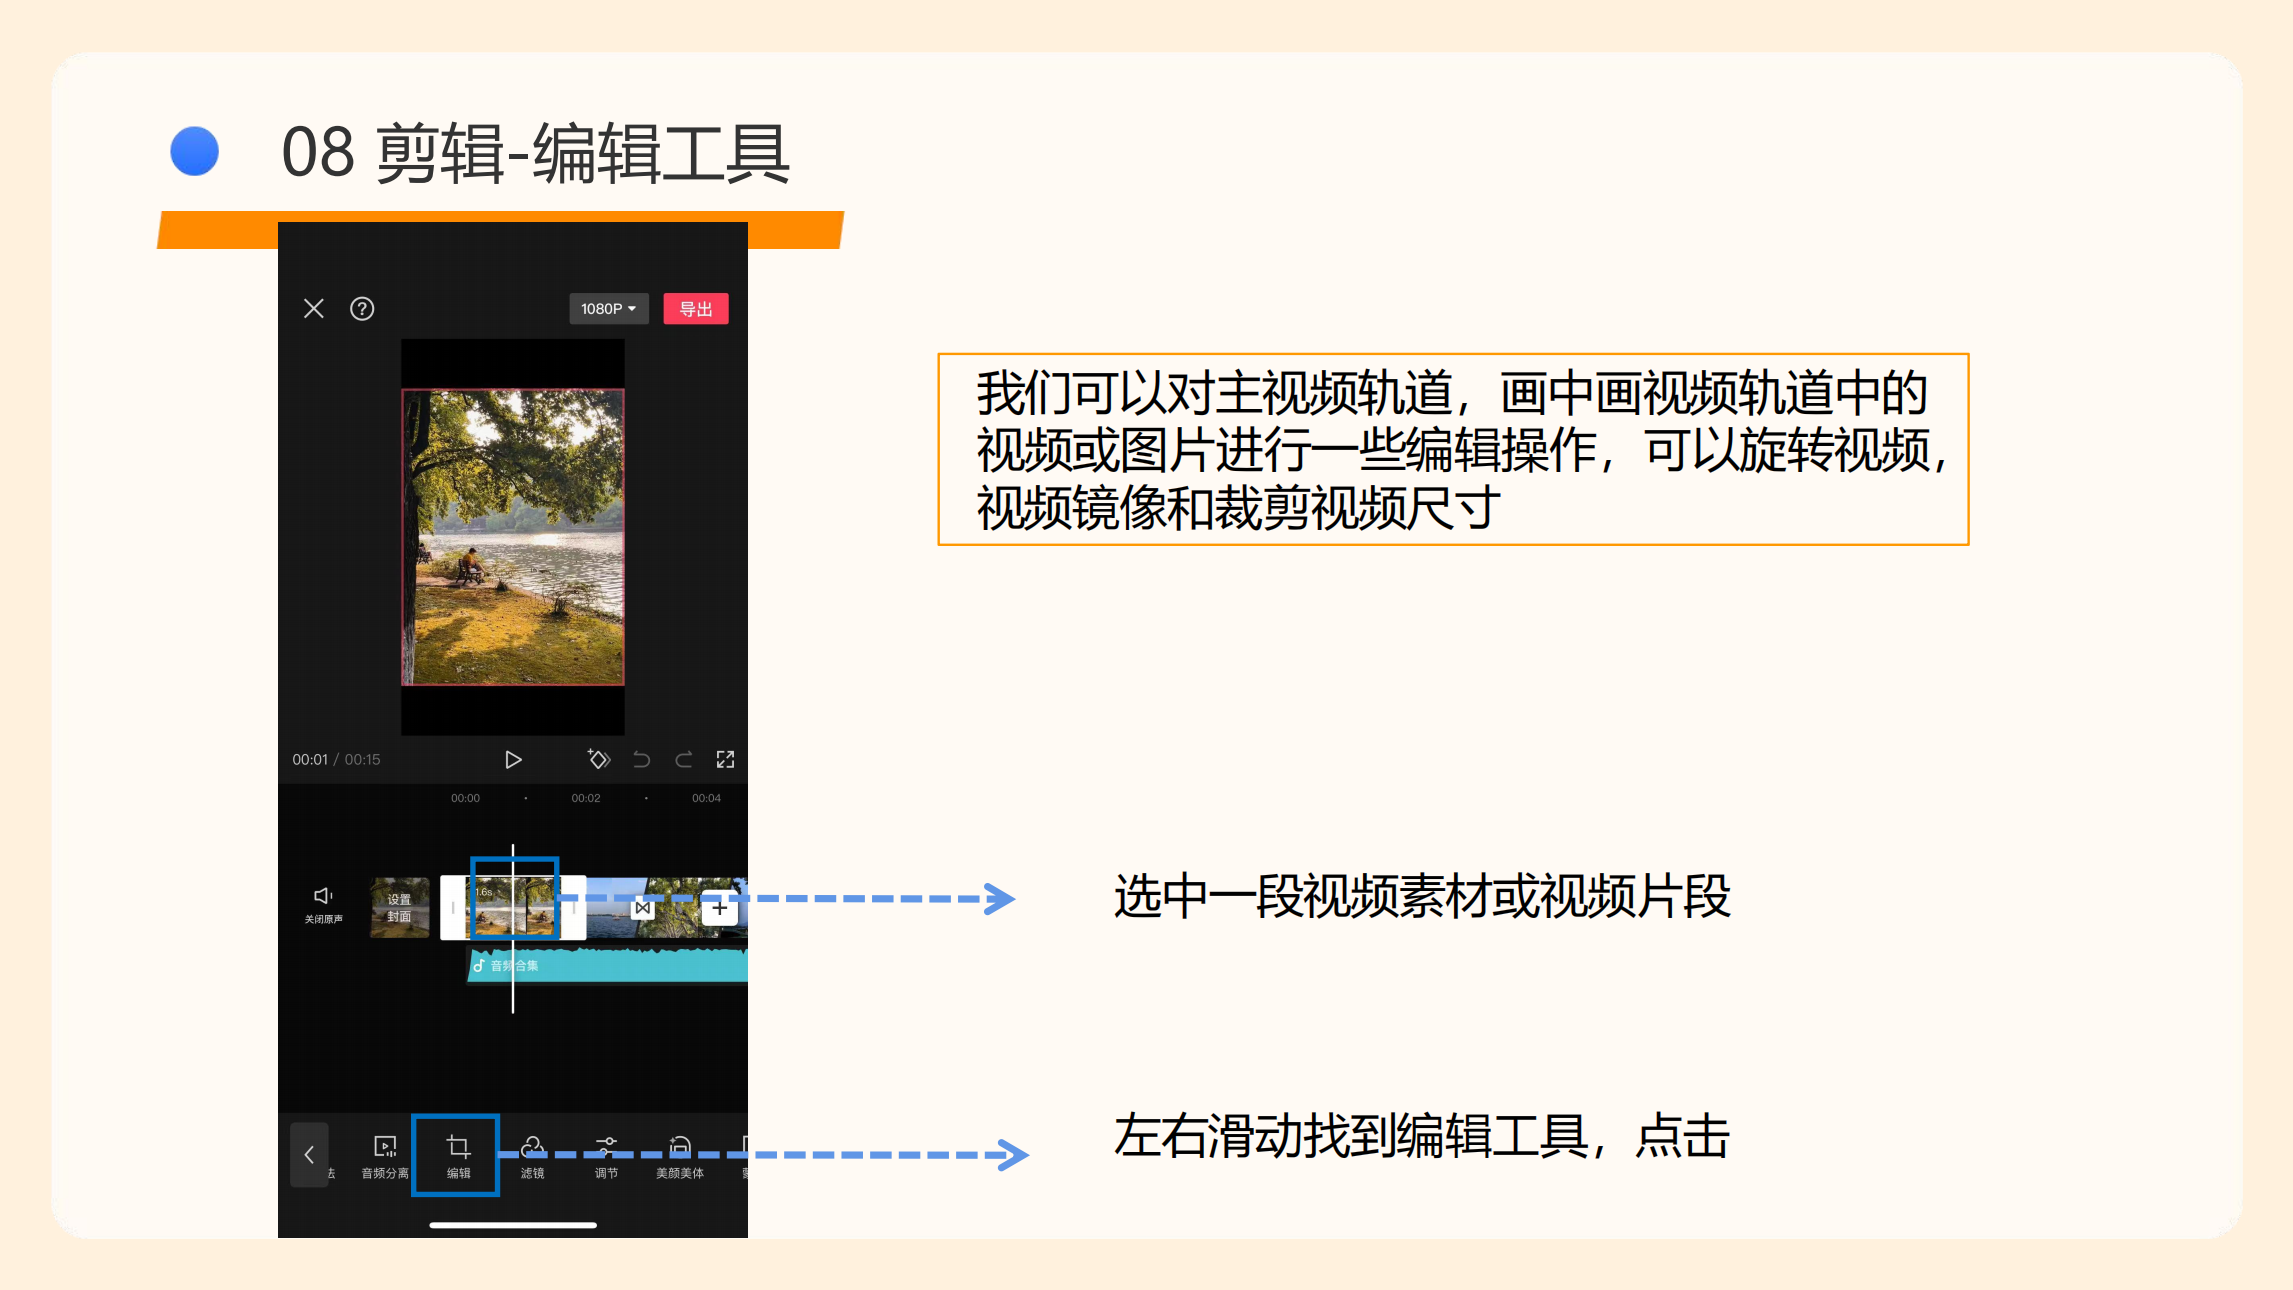The width and height of the screenshot is (2293, 1290).
Task: Redo the last edit
Action: tap(684, 760)
